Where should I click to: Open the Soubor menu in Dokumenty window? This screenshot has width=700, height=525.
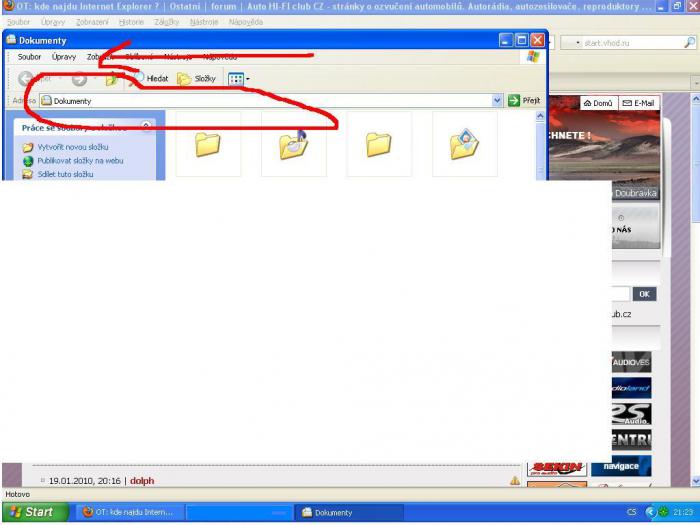pyautogui.click(x=29, y=57)
